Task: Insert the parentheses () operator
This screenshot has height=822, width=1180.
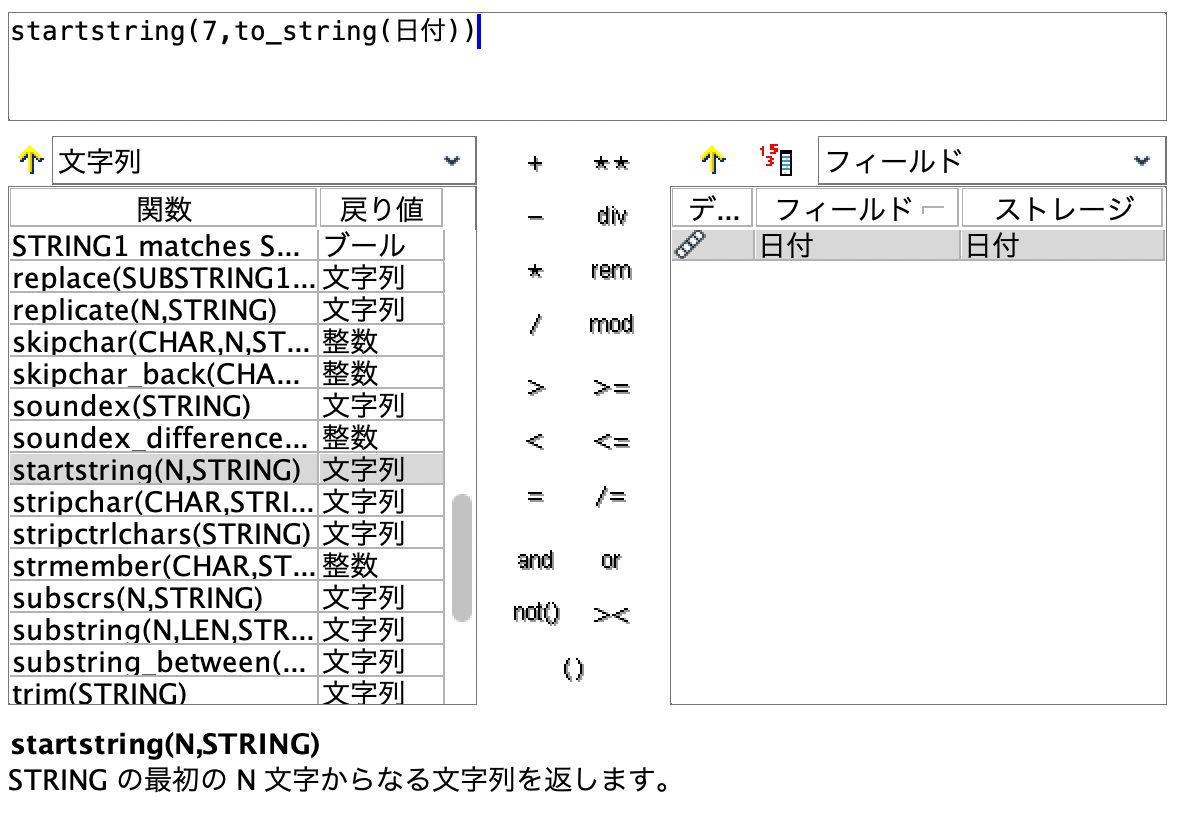Action: [x=572, y=669]
